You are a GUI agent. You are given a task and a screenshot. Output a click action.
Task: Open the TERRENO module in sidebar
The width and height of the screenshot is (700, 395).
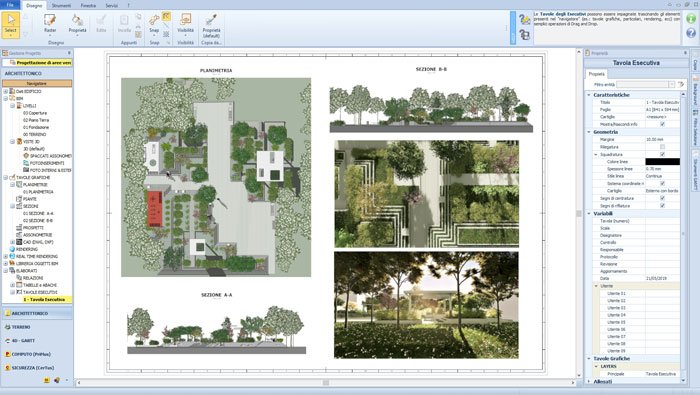click(x=37, y=327)
